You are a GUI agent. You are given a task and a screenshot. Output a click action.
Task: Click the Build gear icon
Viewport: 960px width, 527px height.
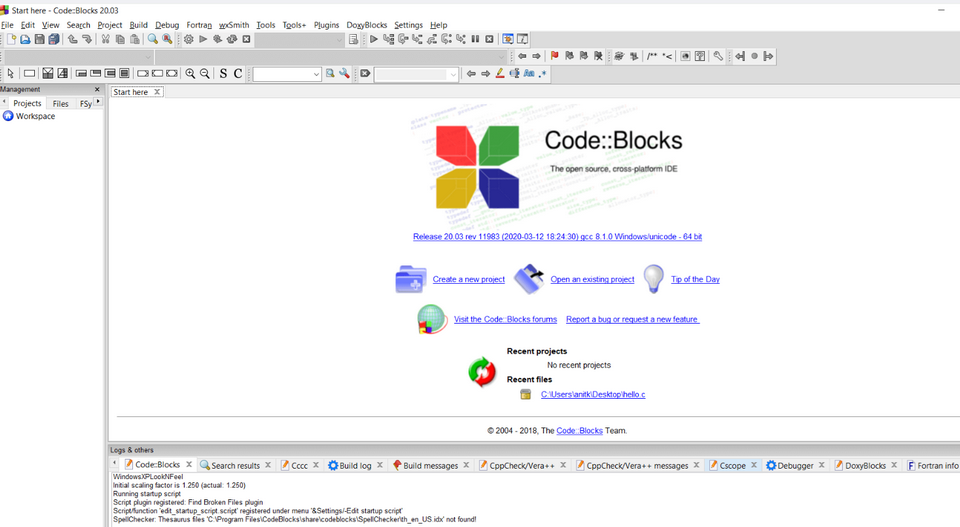point(189,39)
